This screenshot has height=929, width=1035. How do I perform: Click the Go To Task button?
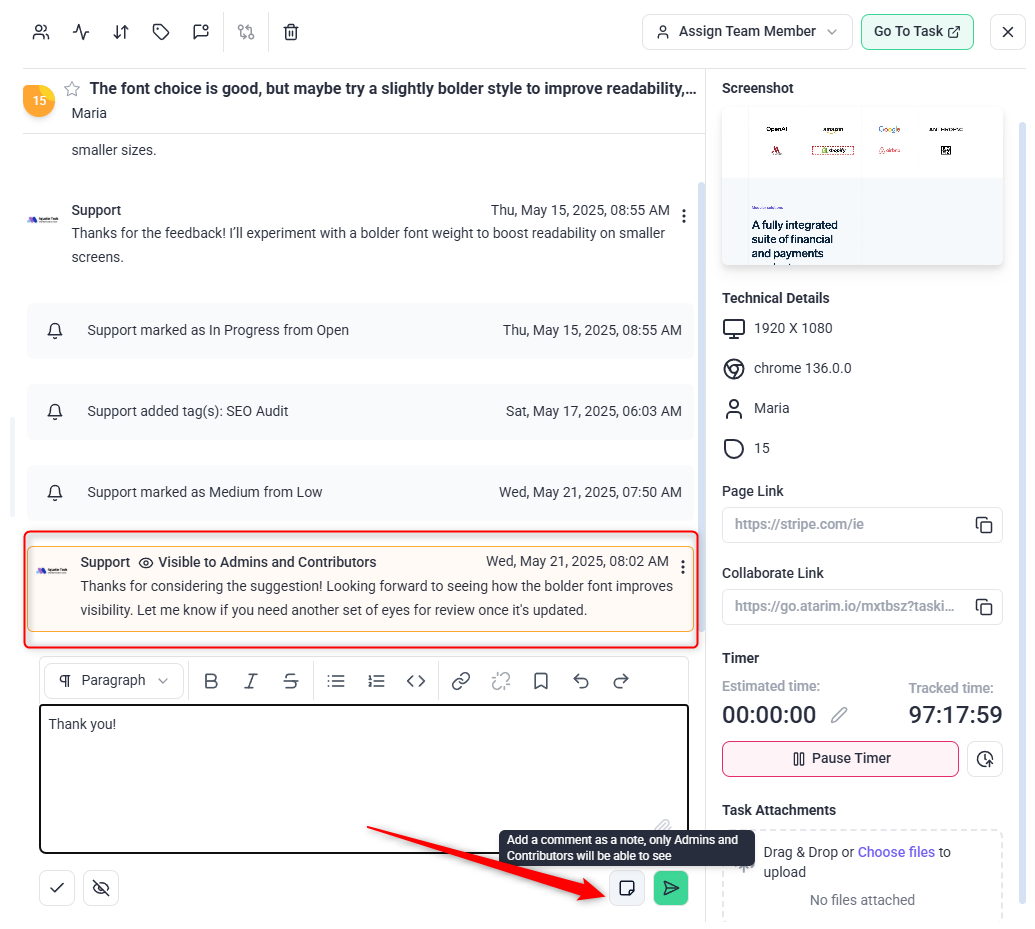click(916, 32)
